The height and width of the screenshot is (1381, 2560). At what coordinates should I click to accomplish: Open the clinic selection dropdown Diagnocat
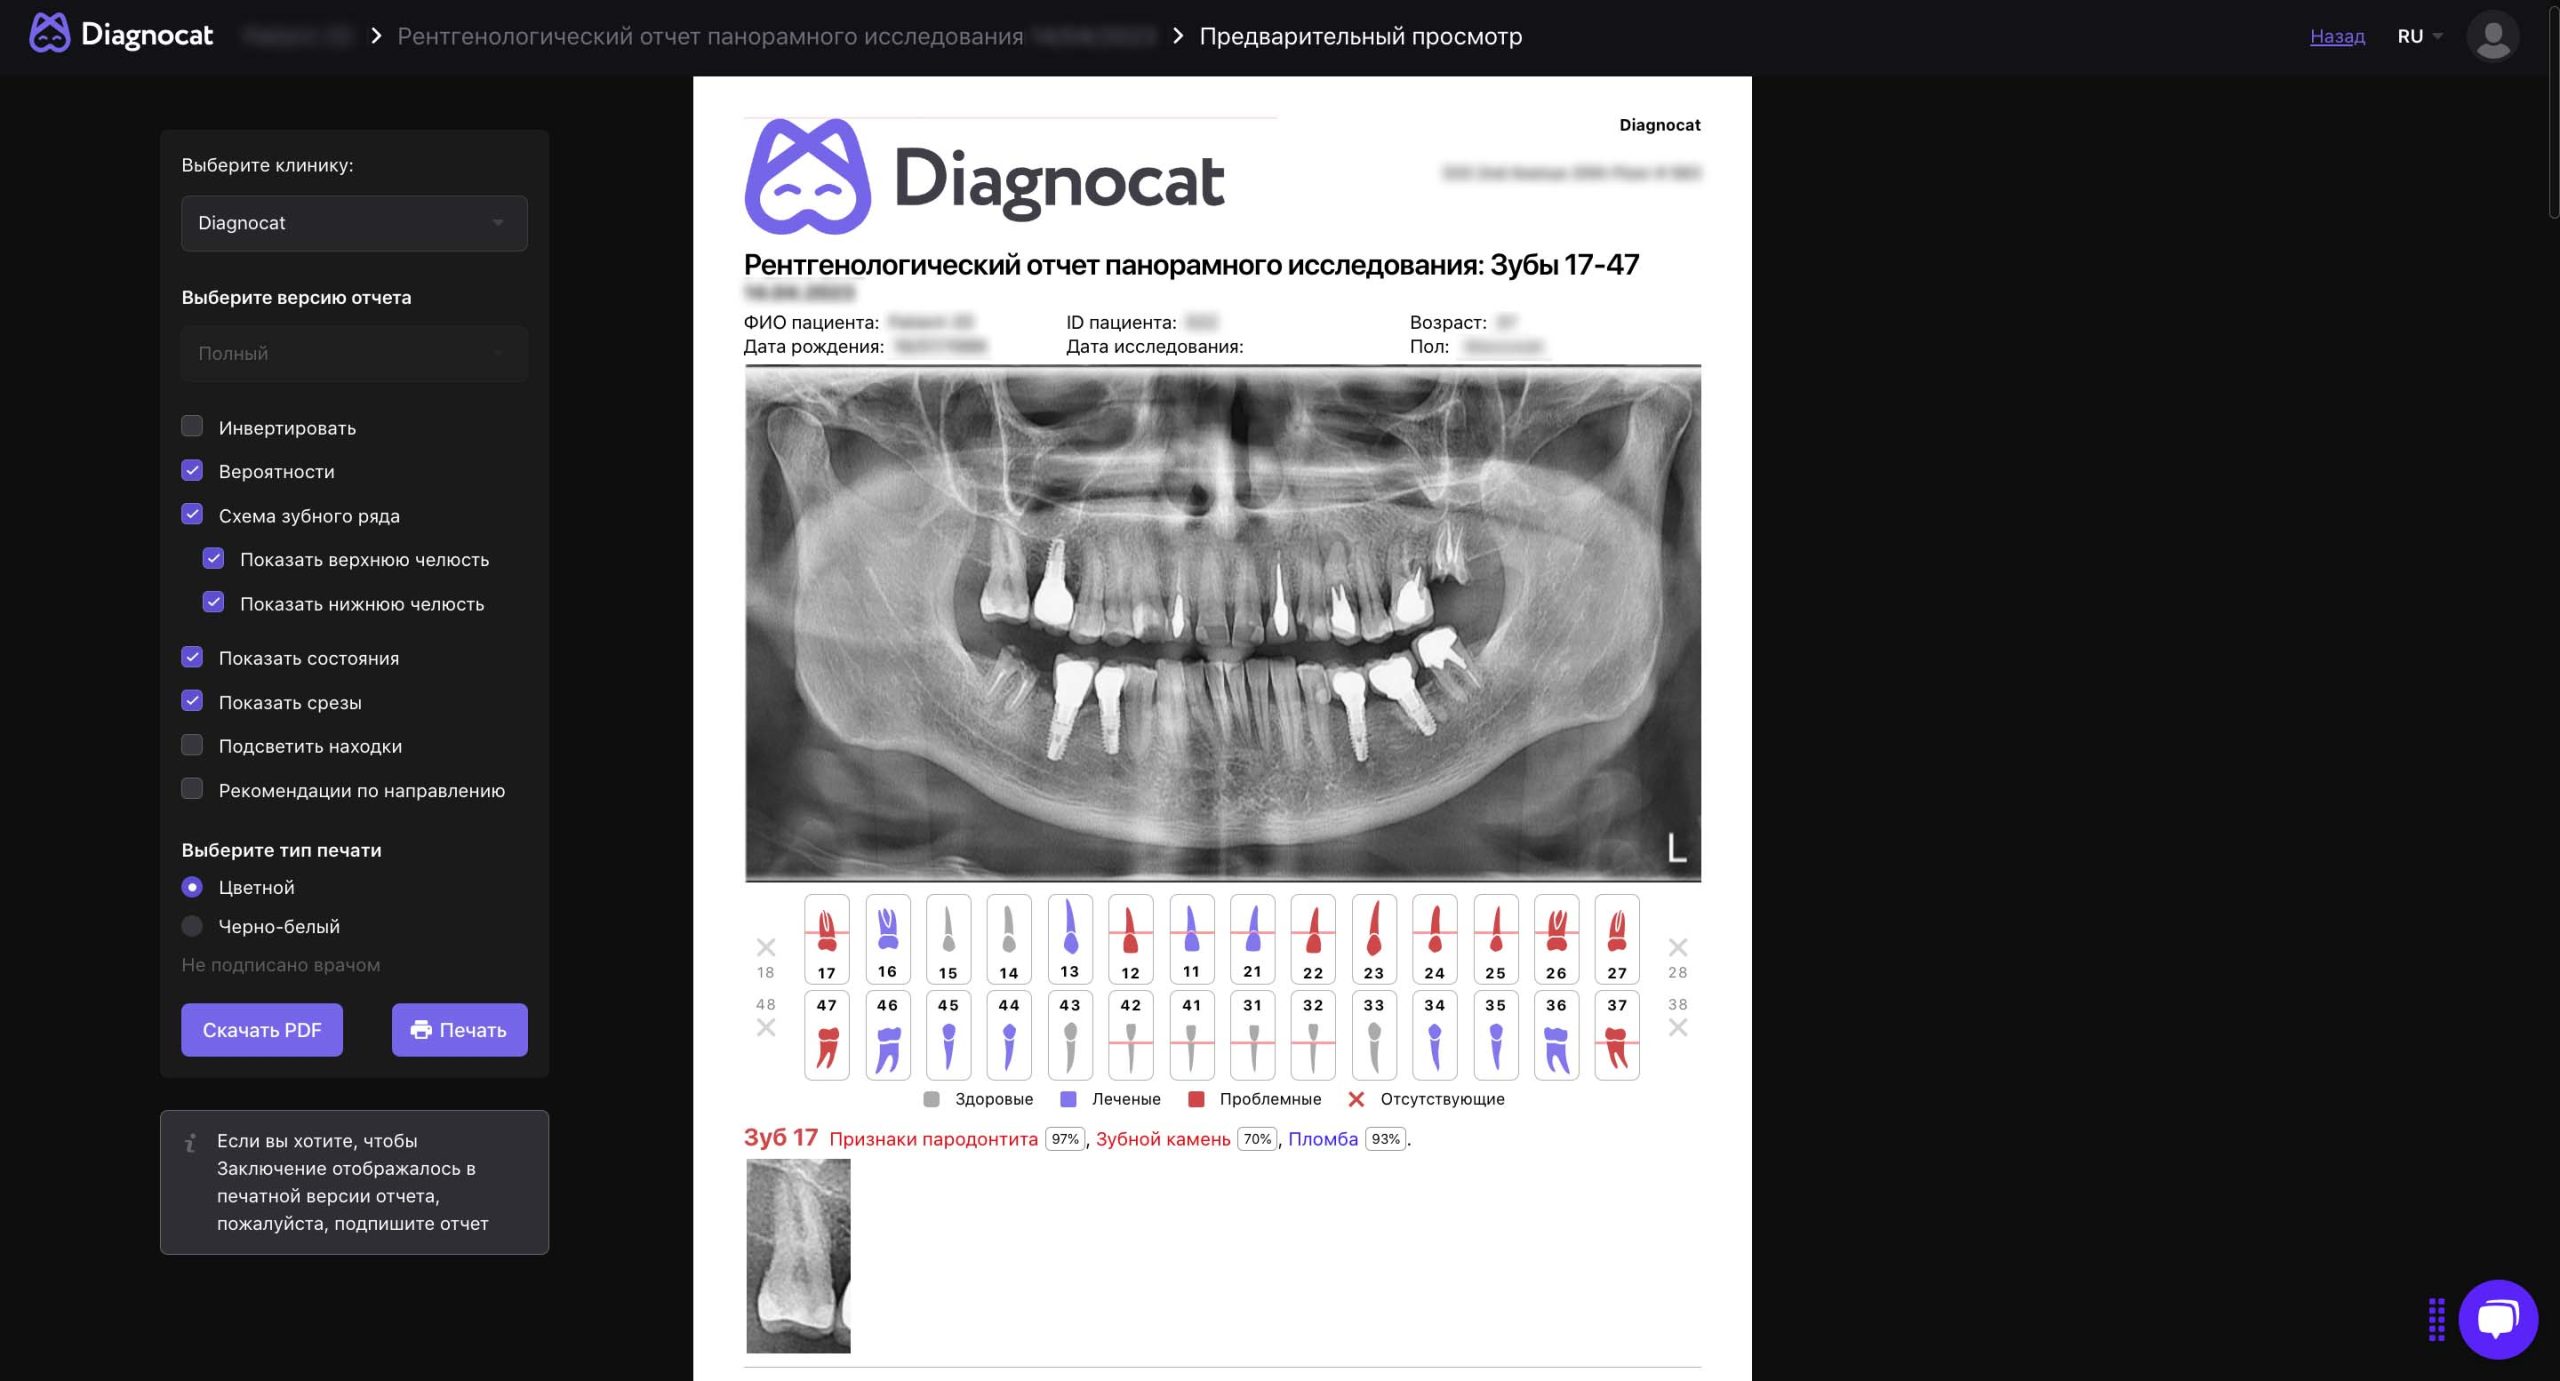354,223
